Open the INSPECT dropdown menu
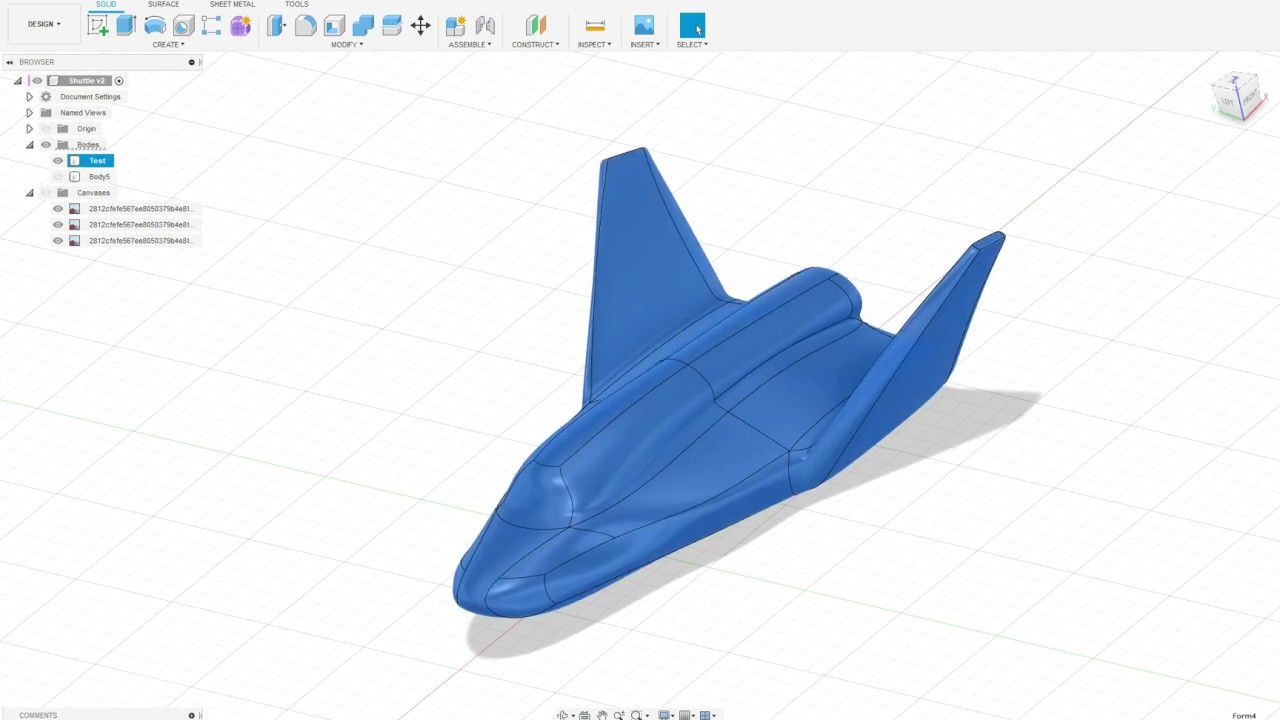1280x720 pixels. tap(594, 45)
